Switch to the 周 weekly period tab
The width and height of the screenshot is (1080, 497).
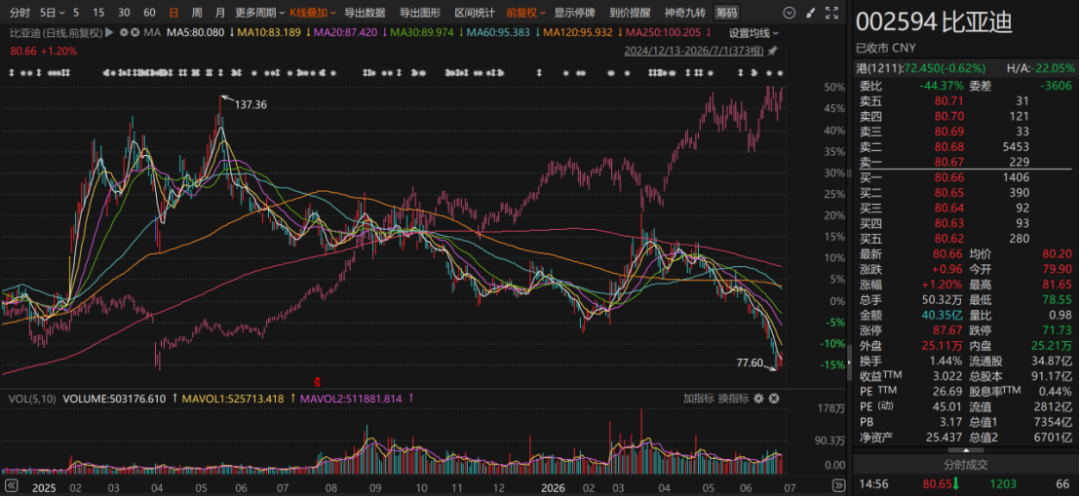[197, 12]
